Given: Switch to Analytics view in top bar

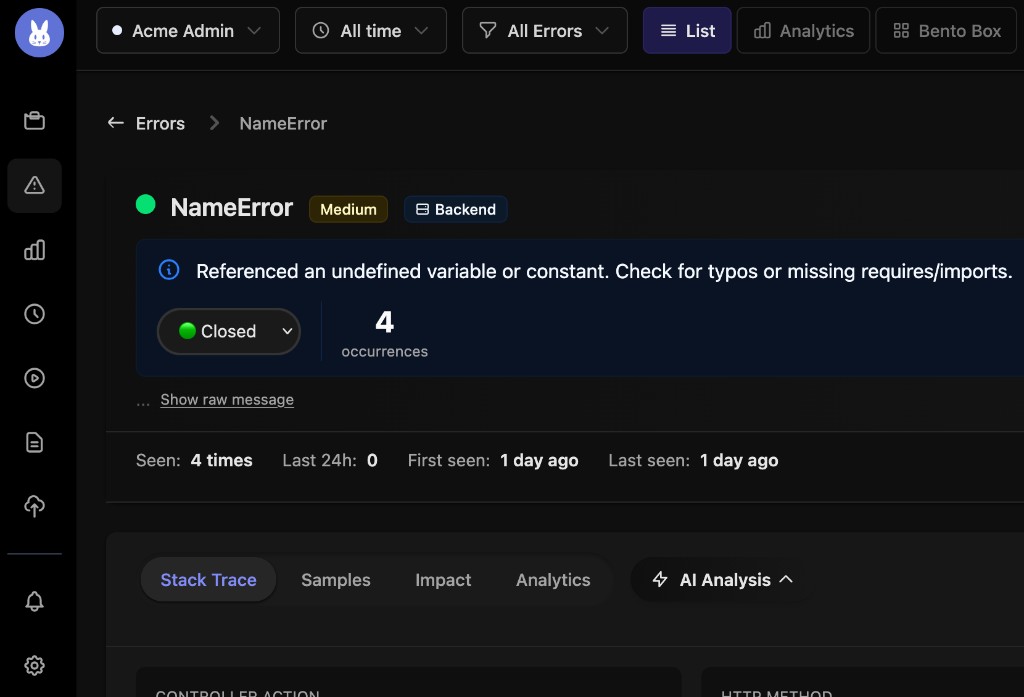Looking at the screenshot, I should 803,30.
